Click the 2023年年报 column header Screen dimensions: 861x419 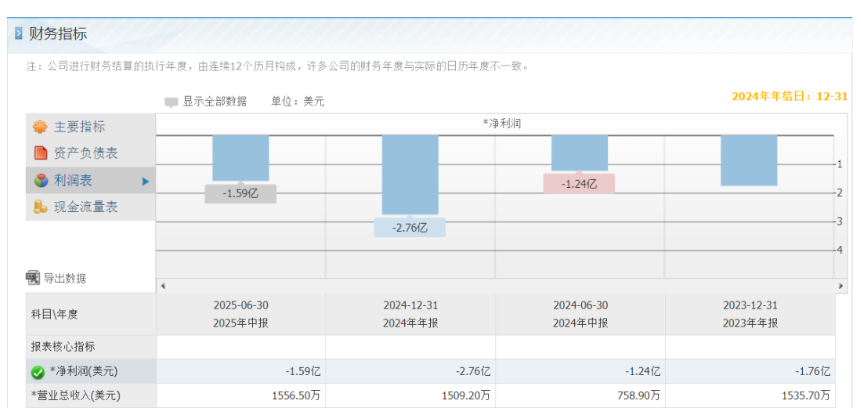(750, 315)
